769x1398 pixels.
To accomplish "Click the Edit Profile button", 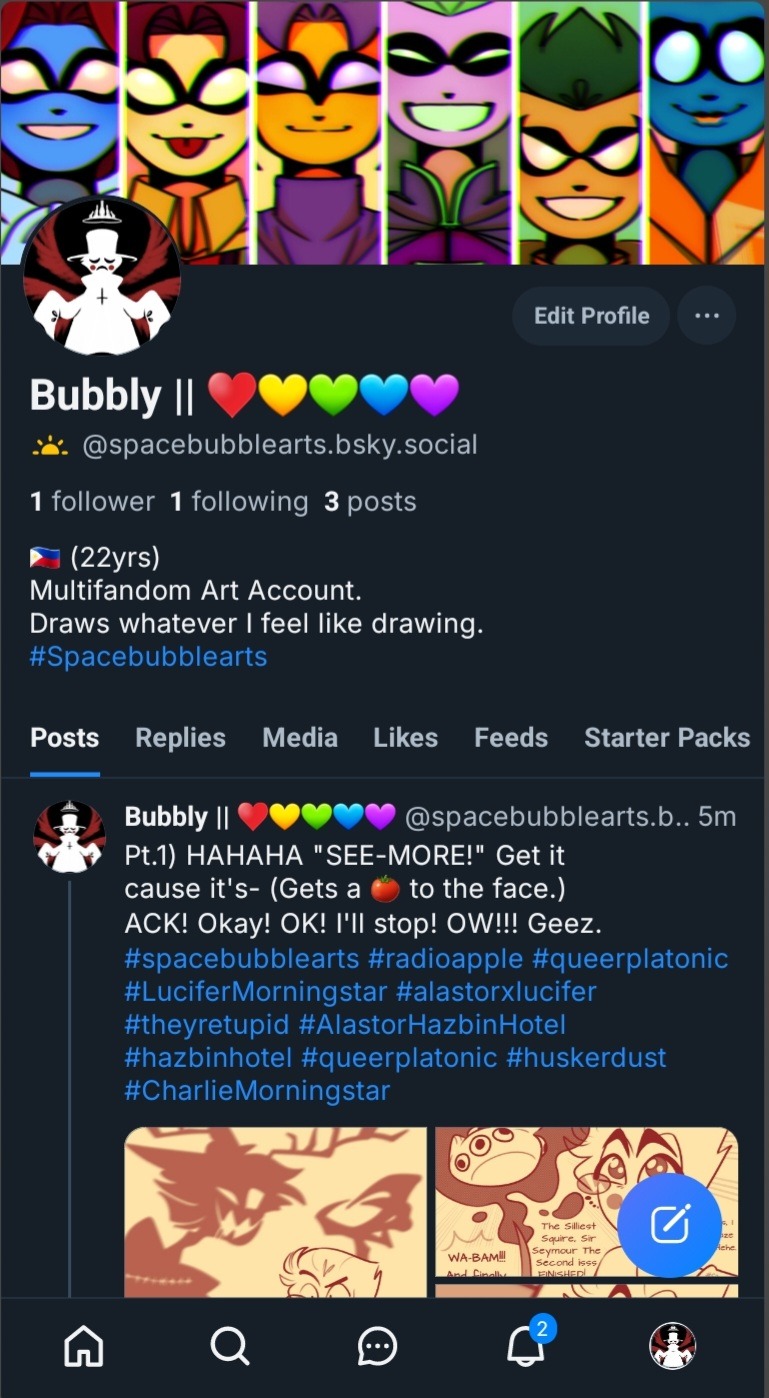I will pyautogui.click(x=591, y=316).
